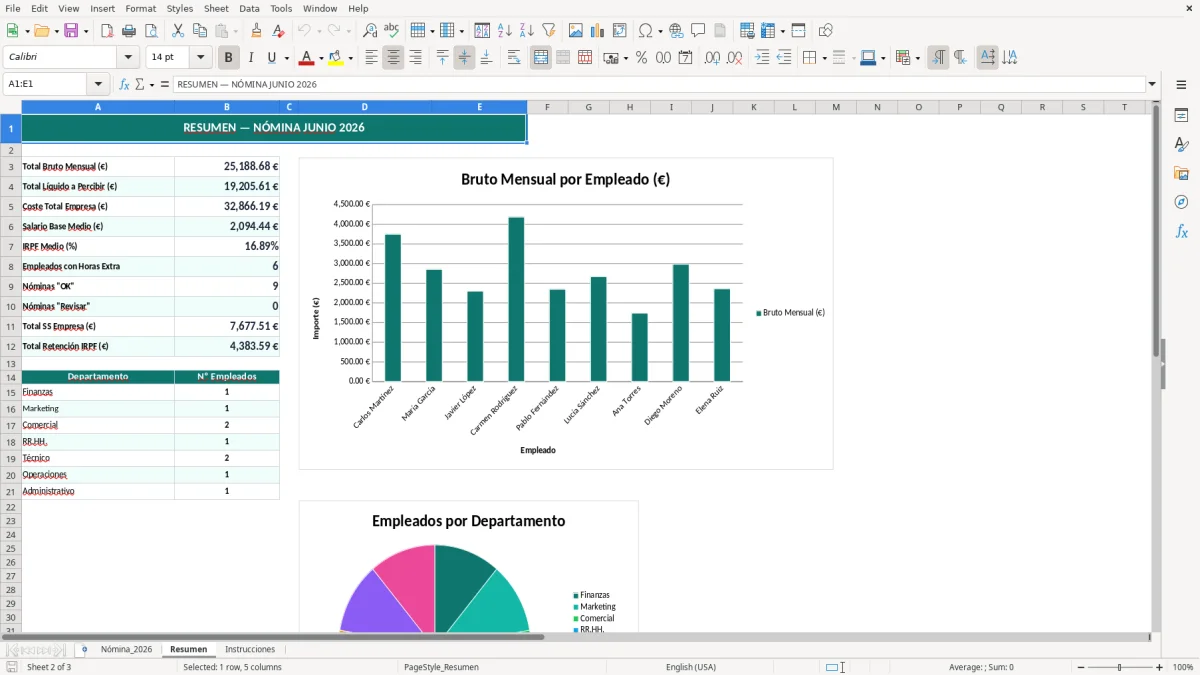Expand the Name Box dropdown

[x=99, y=84]
